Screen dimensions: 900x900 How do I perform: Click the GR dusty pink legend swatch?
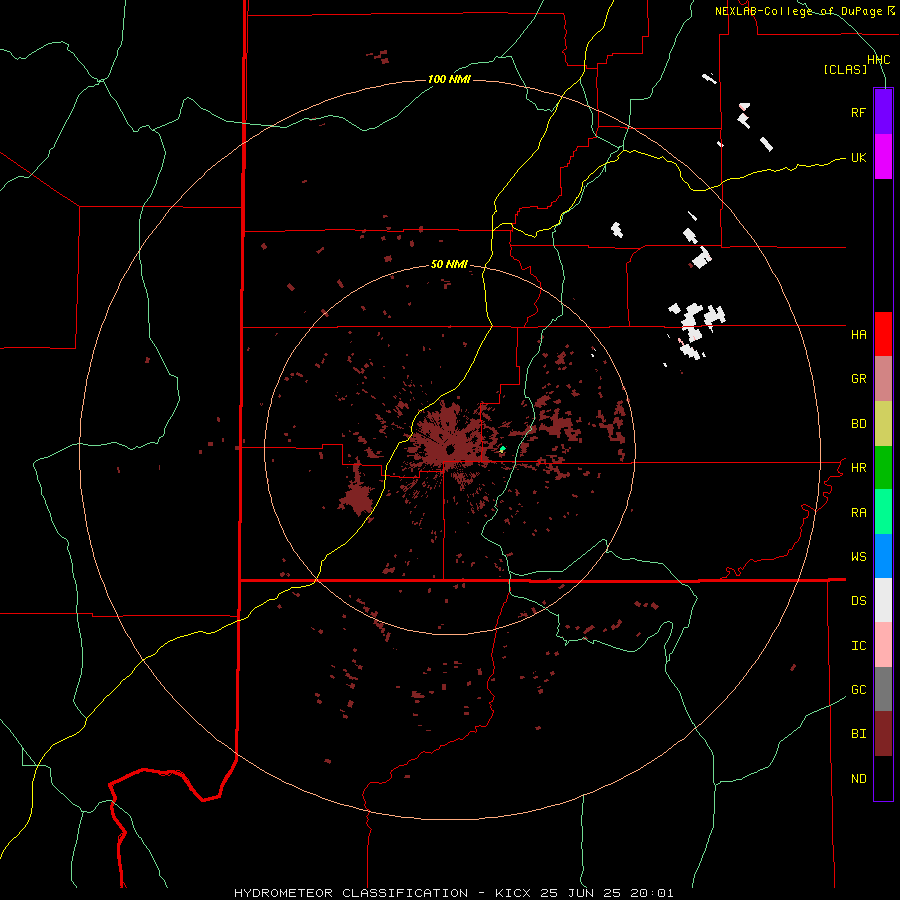click(883, 379)
